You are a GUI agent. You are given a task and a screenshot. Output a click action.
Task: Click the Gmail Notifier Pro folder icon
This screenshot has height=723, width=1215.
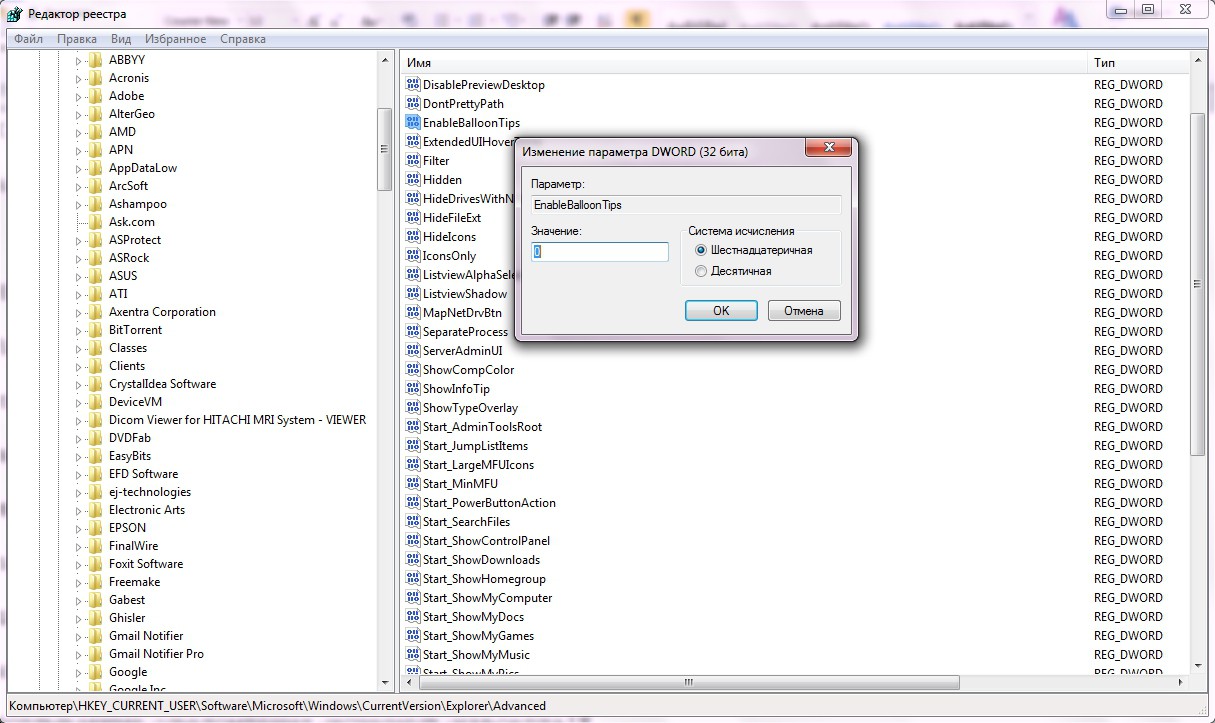point(96,654)
